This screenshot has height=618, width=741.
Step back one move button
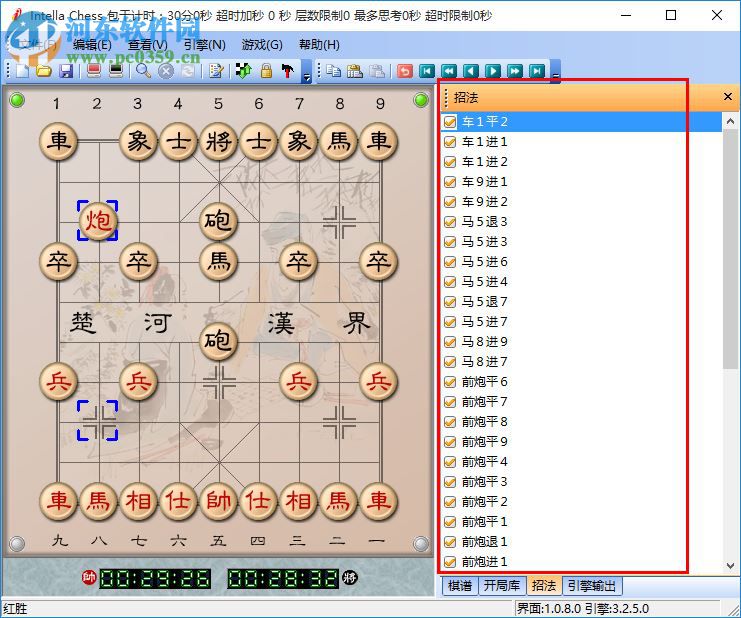(x=471, y=71)
